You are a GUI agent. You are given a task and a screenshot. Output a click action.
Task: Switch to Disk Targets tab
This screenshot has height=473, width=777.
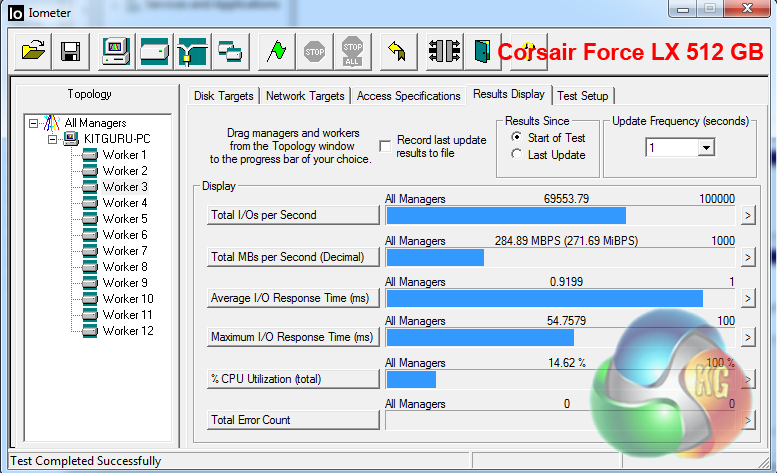[x=223, y=96]
